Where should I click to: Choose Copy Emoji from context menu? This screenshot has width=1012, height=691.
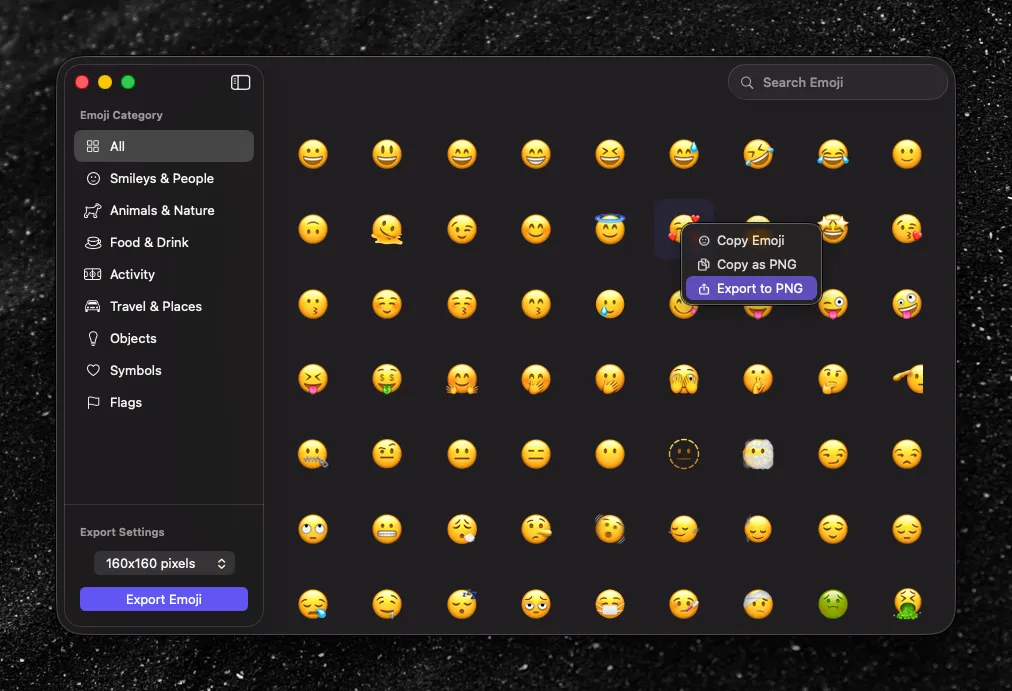pyautogui.click(x=751, y=240)
